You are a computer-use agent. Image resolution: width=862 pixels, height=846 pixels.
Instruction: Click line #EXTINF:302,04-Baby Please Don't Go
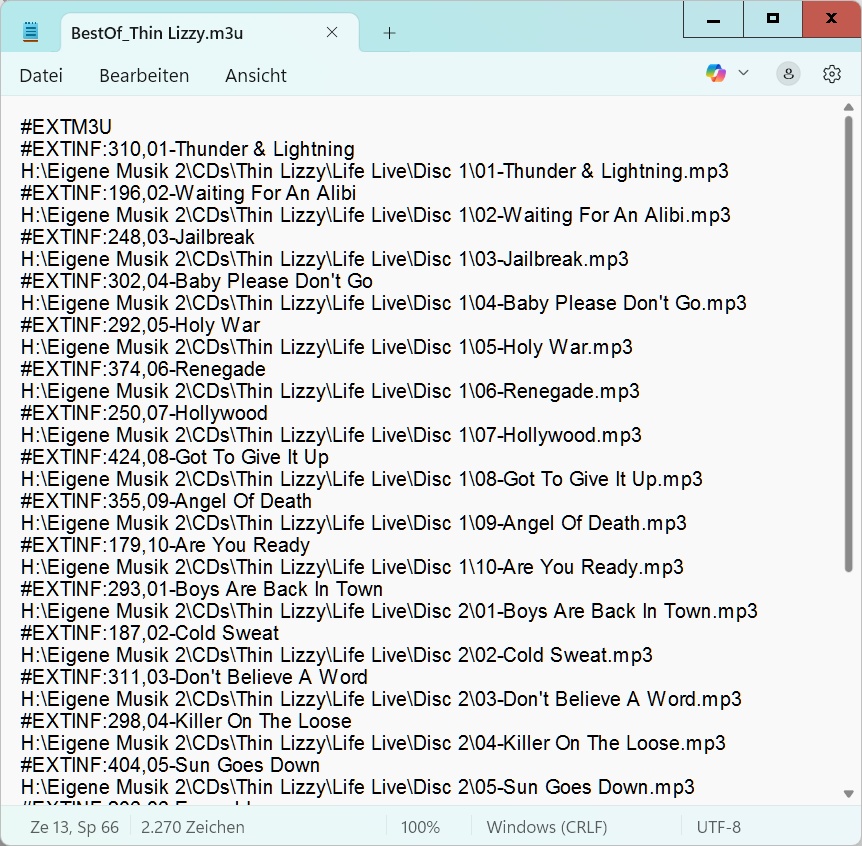[x=196, y=281]
